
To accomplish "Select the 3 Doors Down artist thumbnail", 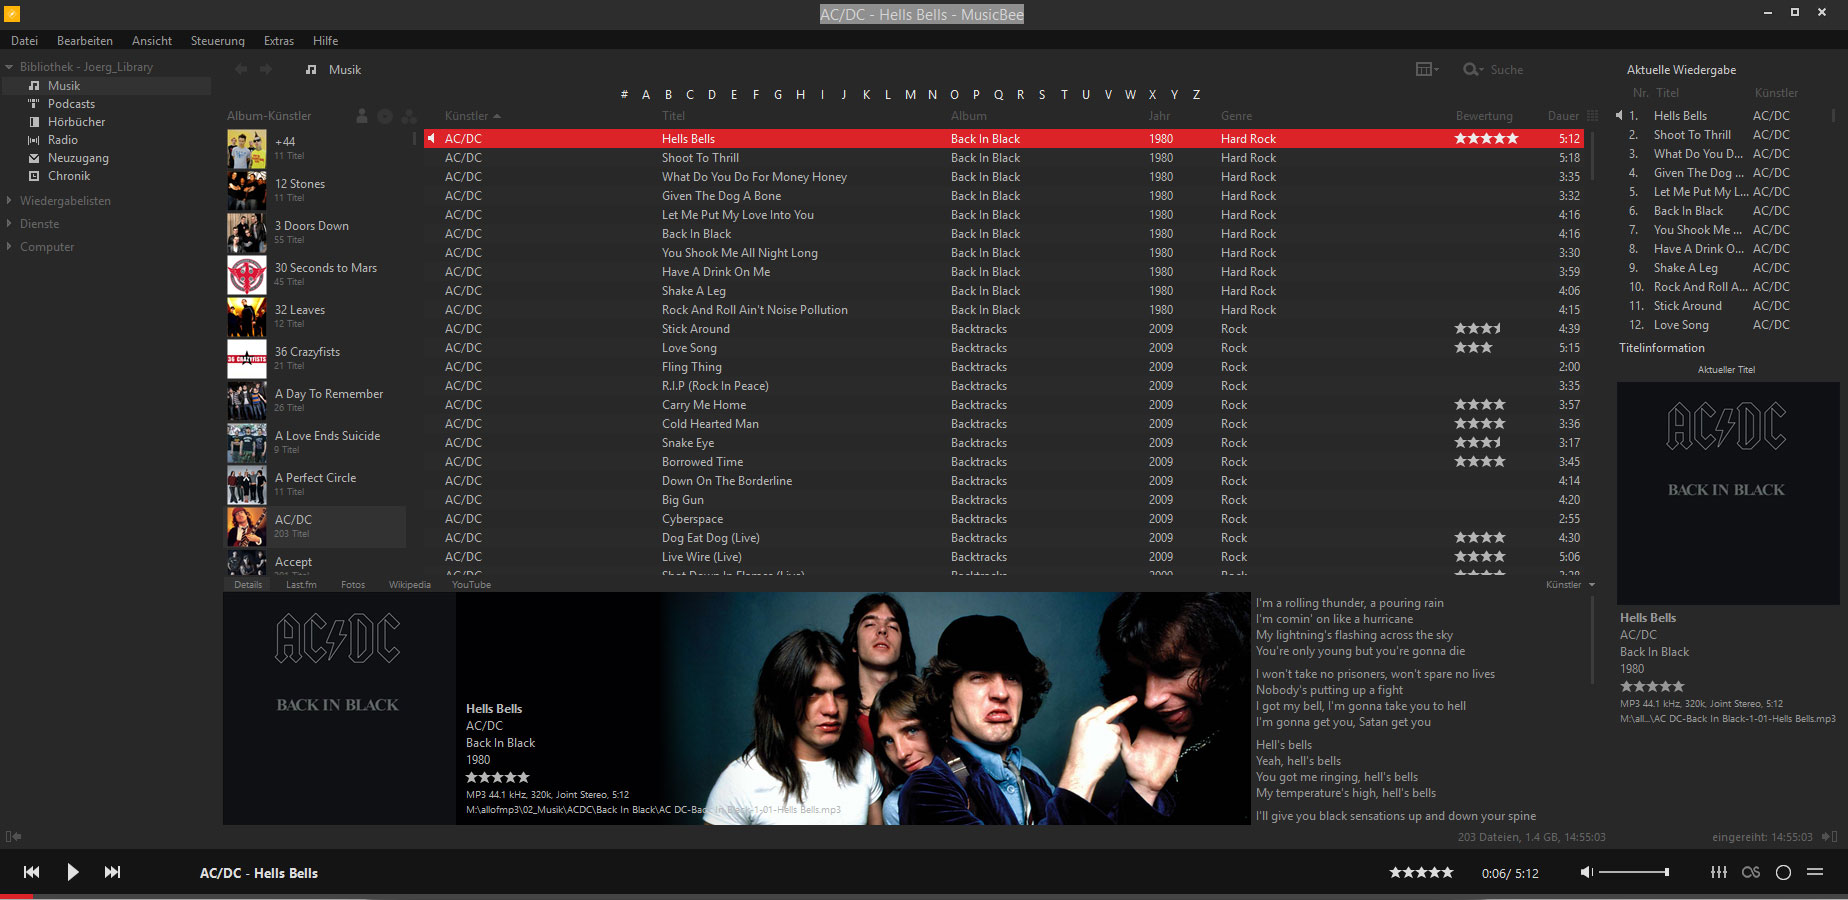I will [x=246, y=233].
